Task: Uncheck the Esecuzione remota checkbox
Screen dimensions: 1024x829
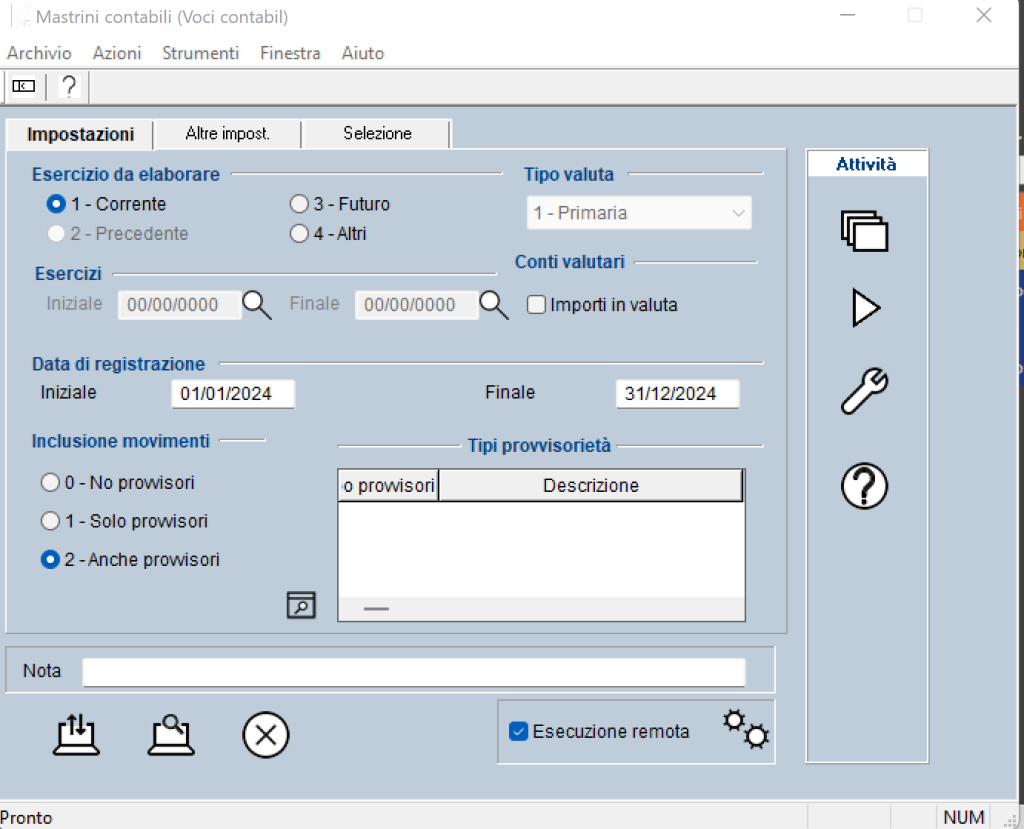Action: pos(519,731)
